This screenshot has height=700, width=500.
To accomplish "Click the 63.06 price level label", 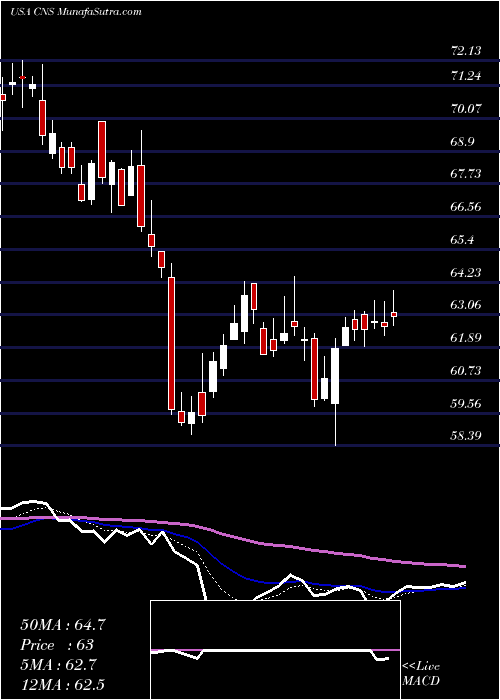I will pos(466,305).
